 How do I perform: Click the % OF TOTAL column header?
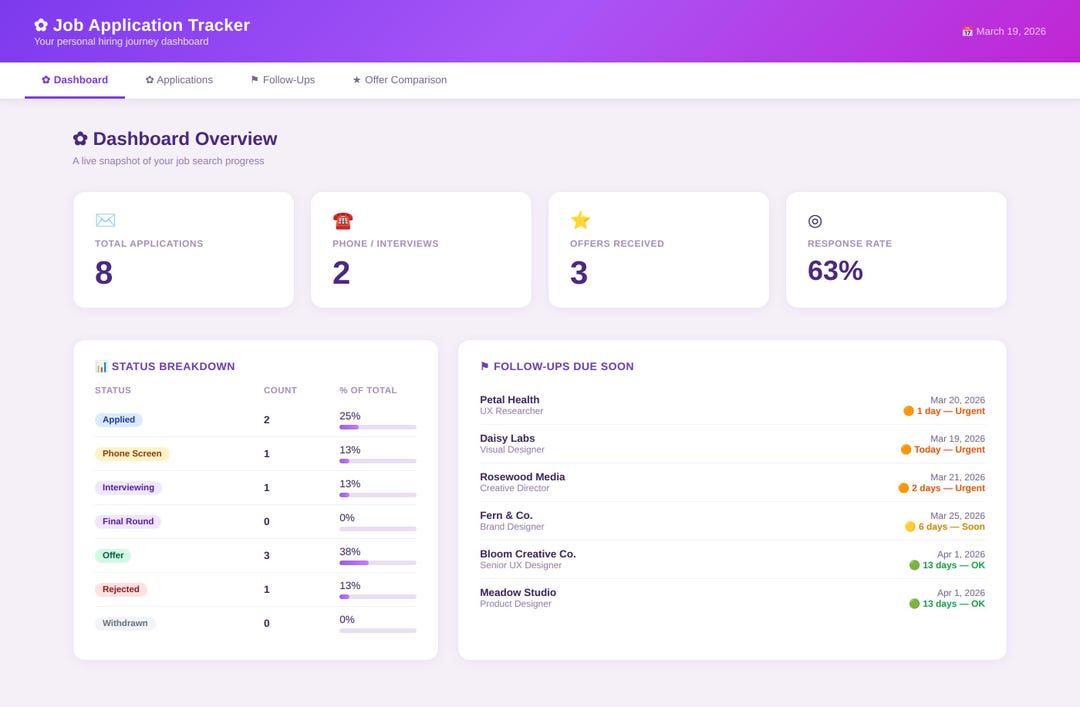368,390
